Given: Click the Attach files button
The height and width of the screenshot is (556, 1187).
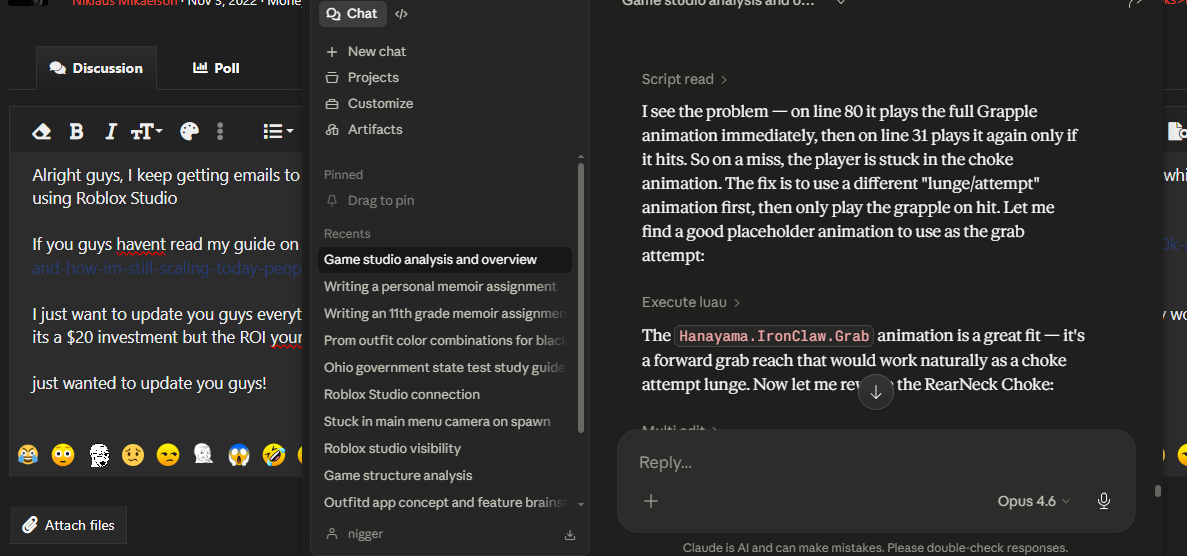Looking at the screenshot, I should (69, 525).
